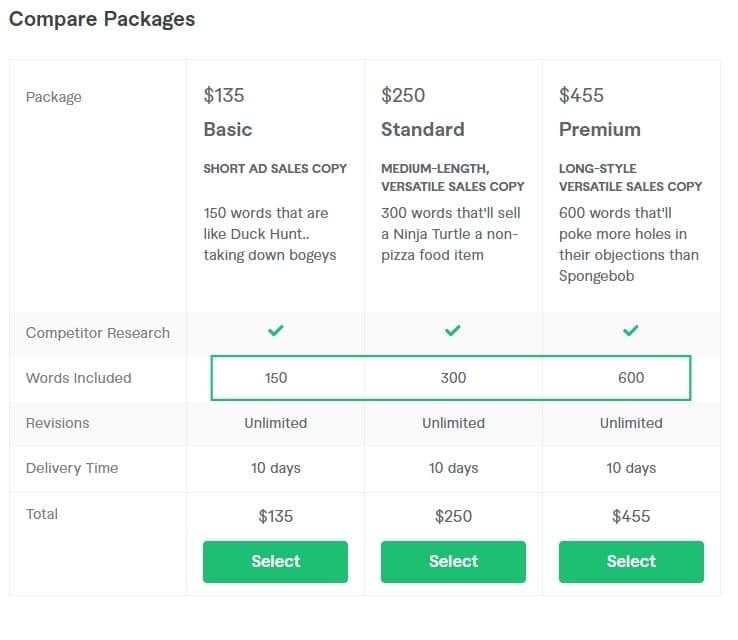Click Basic package Unlimited revisions cell

(275, 423)
